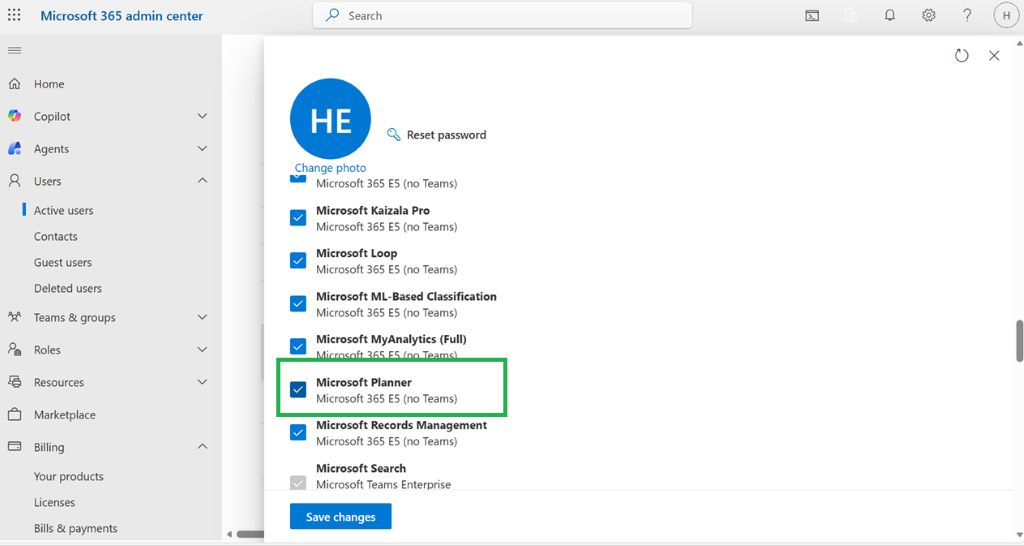Expand the Copilot menu chevron
1024x546 pixels.
(202, 116)
